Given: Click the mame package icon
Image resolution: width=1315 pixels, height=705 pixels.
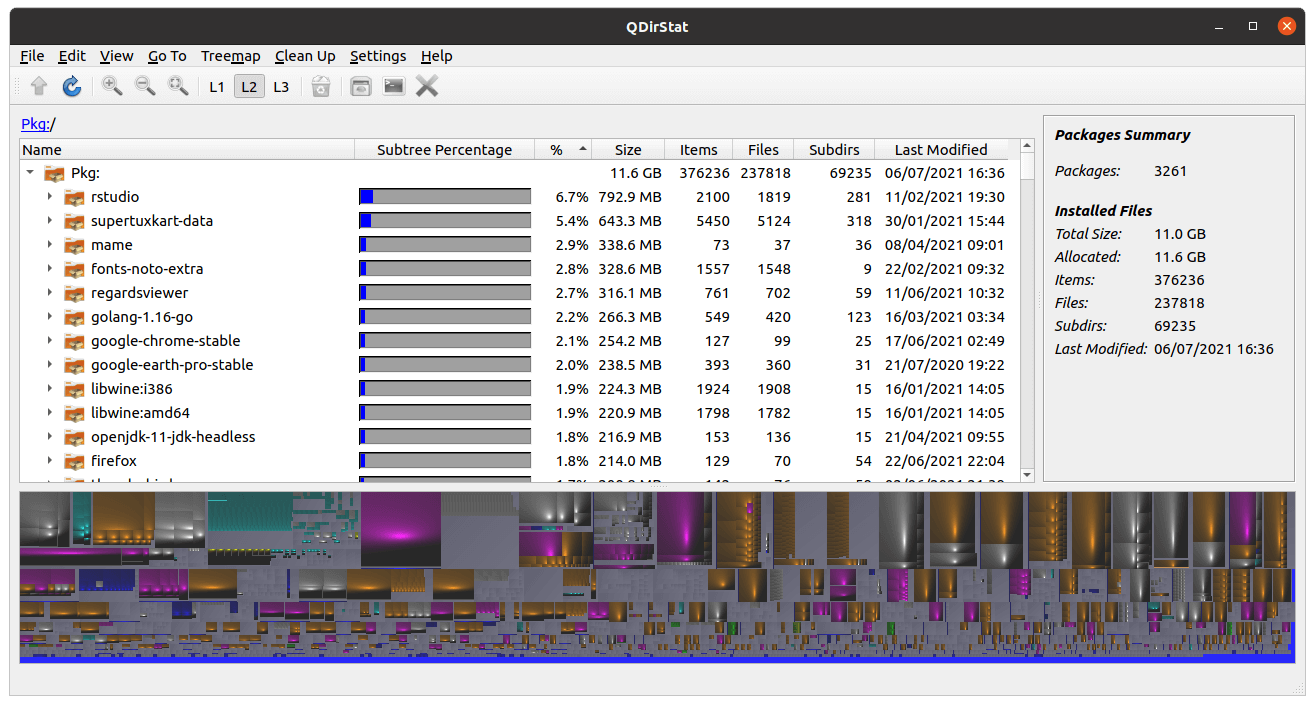Looking at the screenshot, I should coord(75,245).
